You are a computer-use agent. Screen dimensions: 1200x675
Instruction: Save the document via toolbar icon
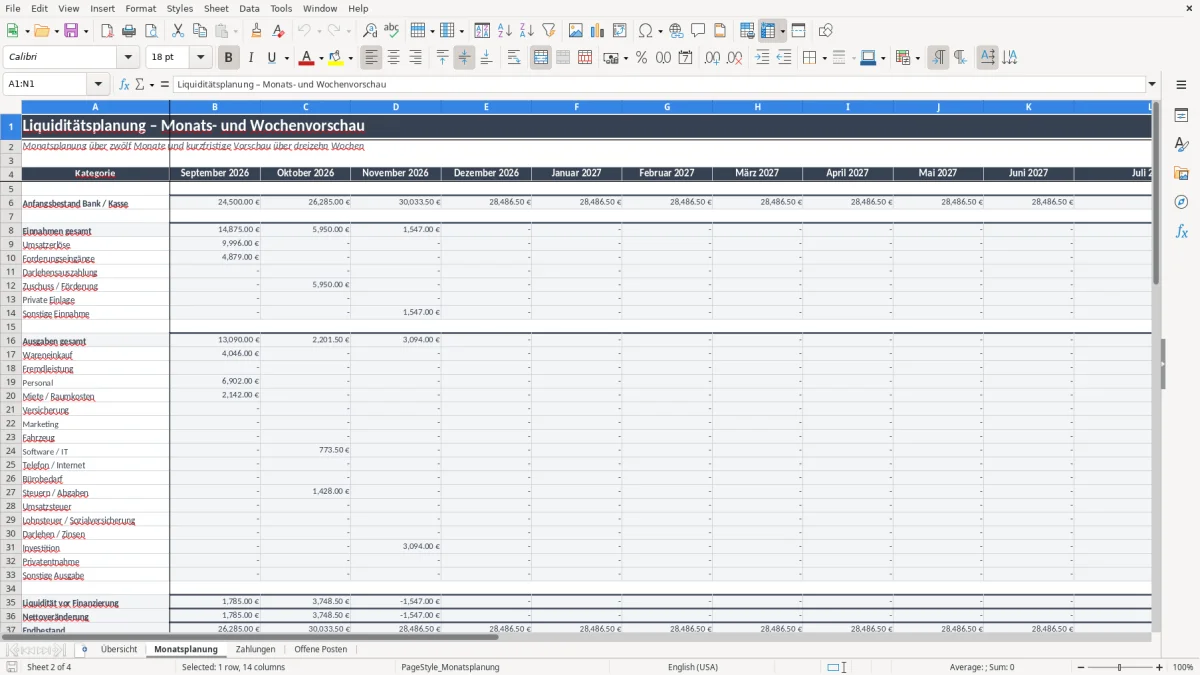[x=71, y=31]
